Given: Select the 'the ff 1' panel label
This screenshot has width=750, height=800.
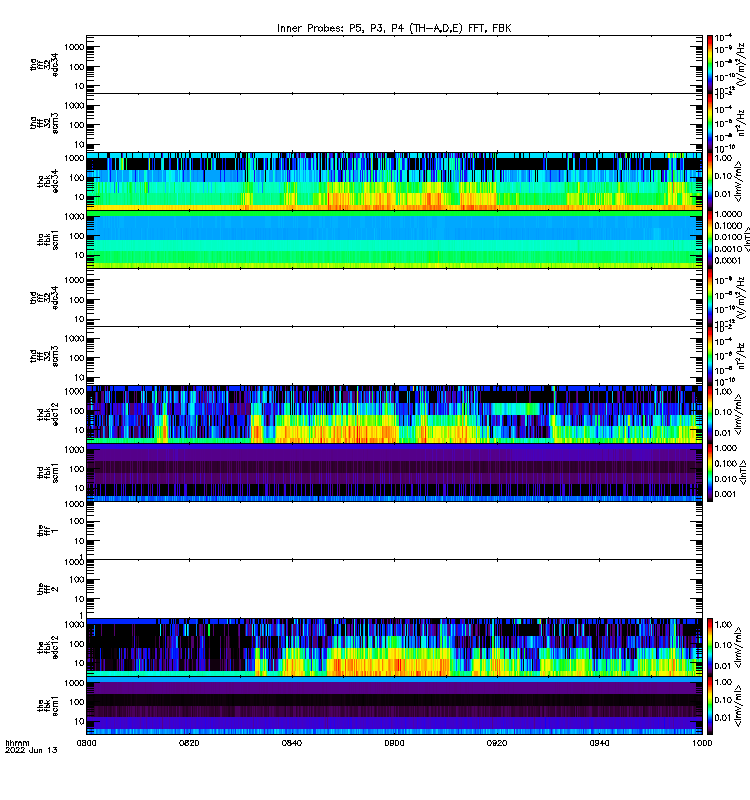Looking at the screenshot, I should coord(47,531).
